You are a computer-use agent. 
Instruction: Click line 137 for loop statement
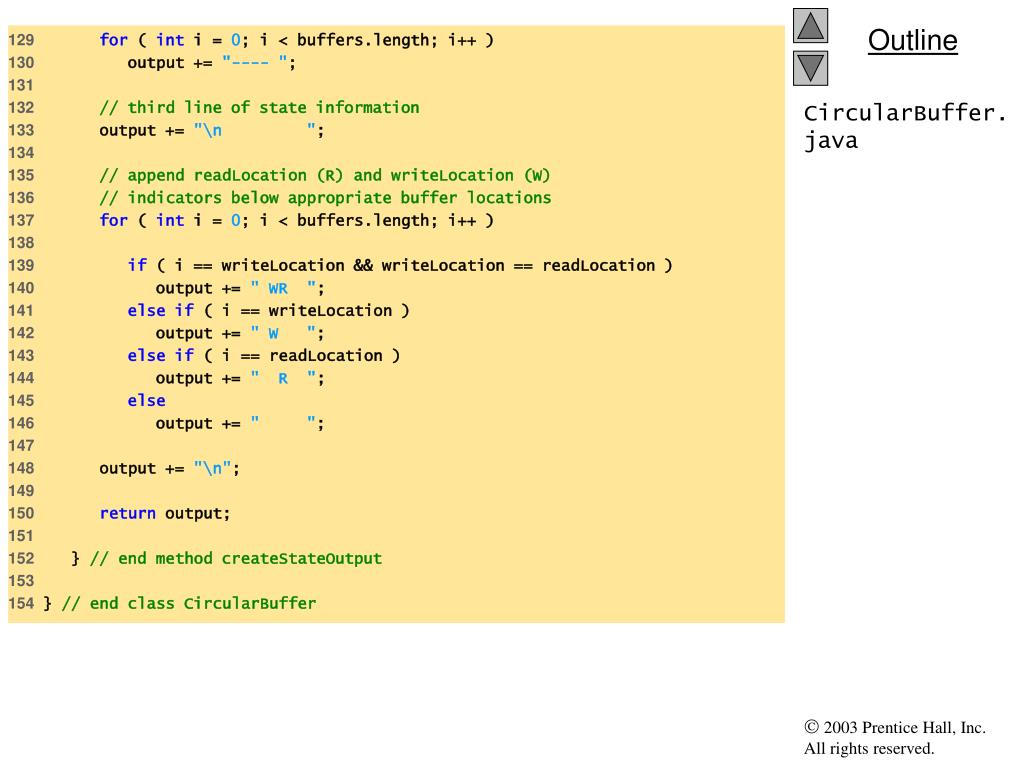click(296, 221)
